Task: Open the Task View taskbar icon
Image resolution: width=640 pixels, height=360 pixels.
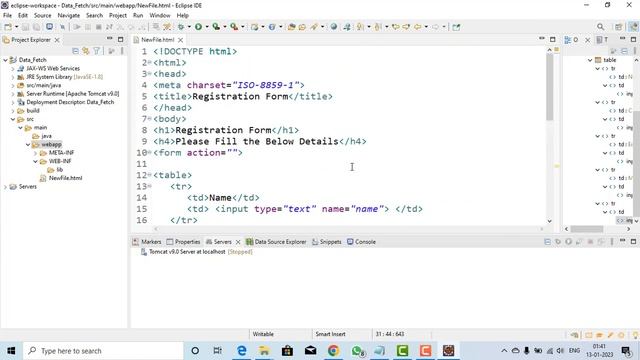Action: (x=218, y=351)
